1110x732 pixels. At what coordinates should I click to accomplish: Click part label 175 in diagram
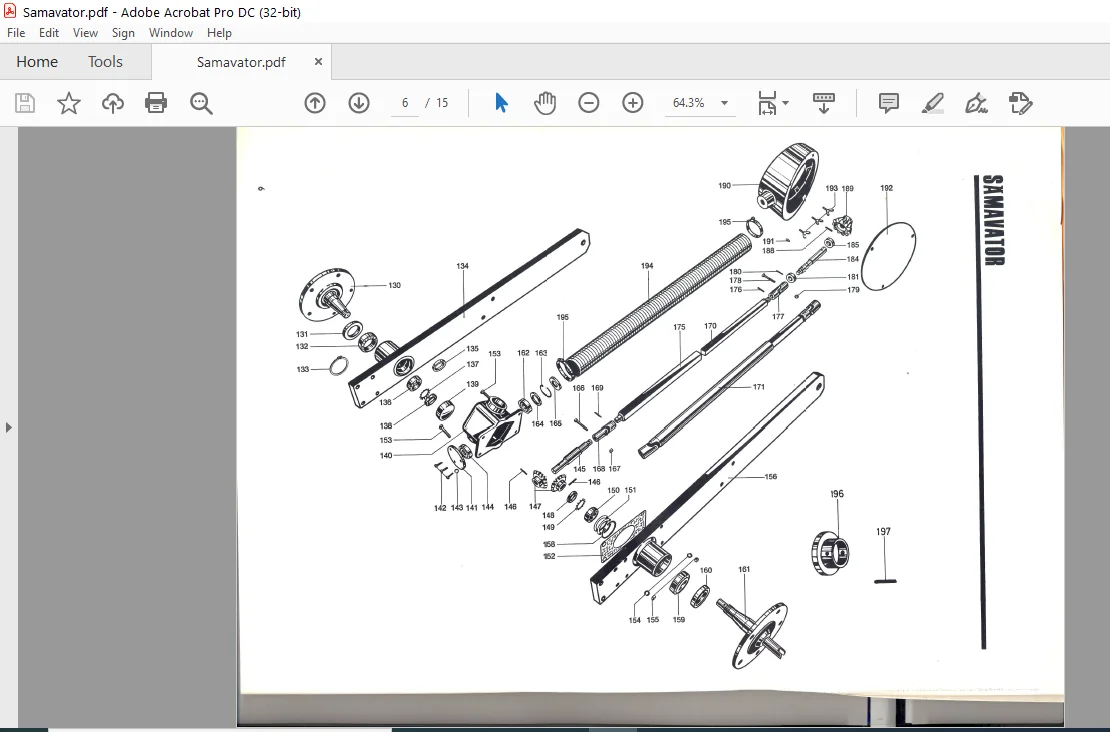click(x=679, y=327)
